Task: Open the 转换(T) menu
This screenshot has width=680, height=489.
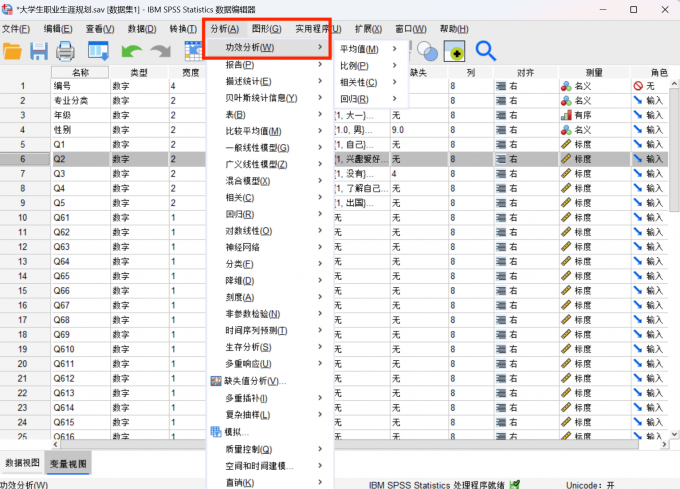Action: [183, 29]
